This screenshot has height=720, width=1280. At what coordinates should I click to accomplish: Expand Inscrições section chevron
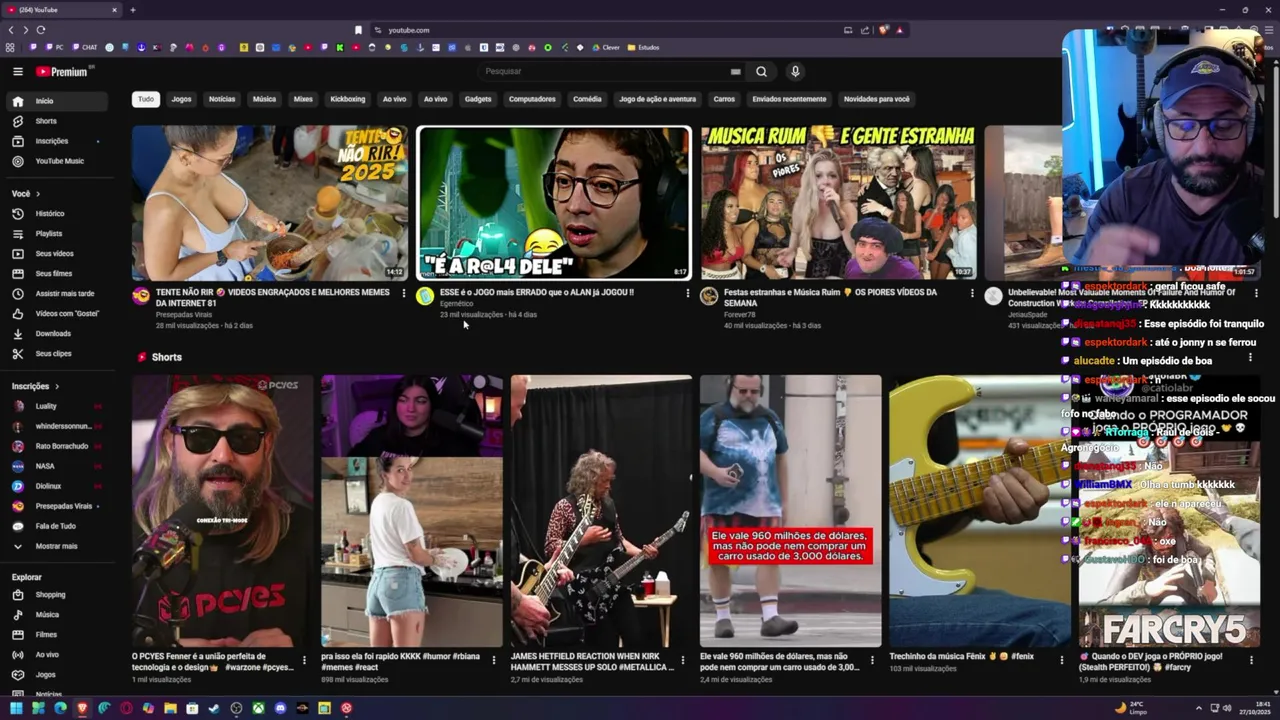(x=57, y=386)
